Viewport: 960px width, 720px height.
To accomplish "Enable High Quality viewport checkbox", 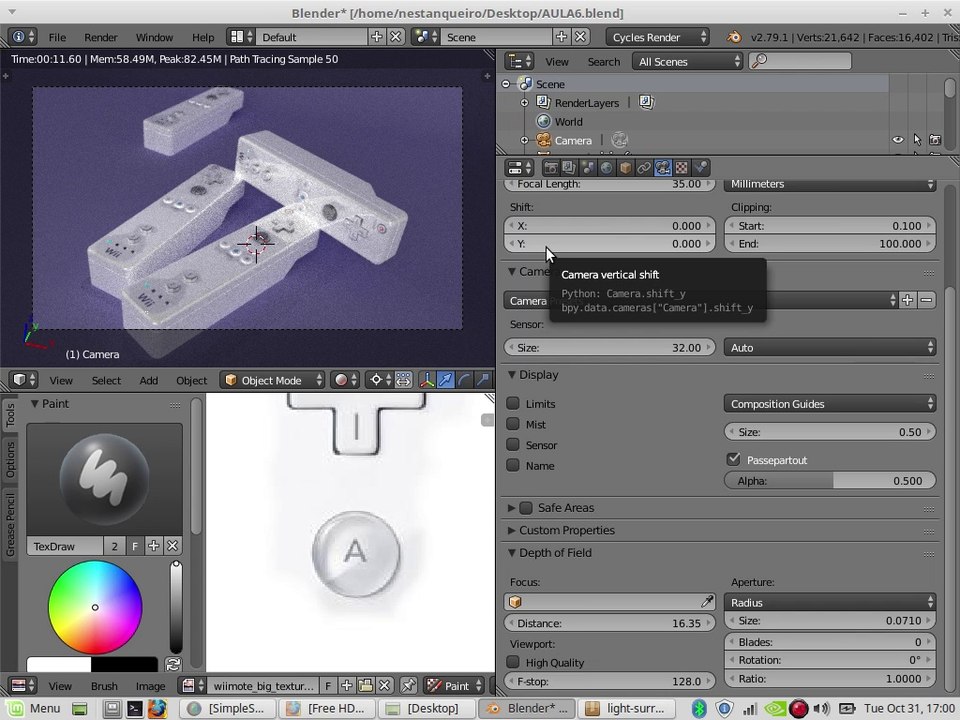I will point(513,662).
